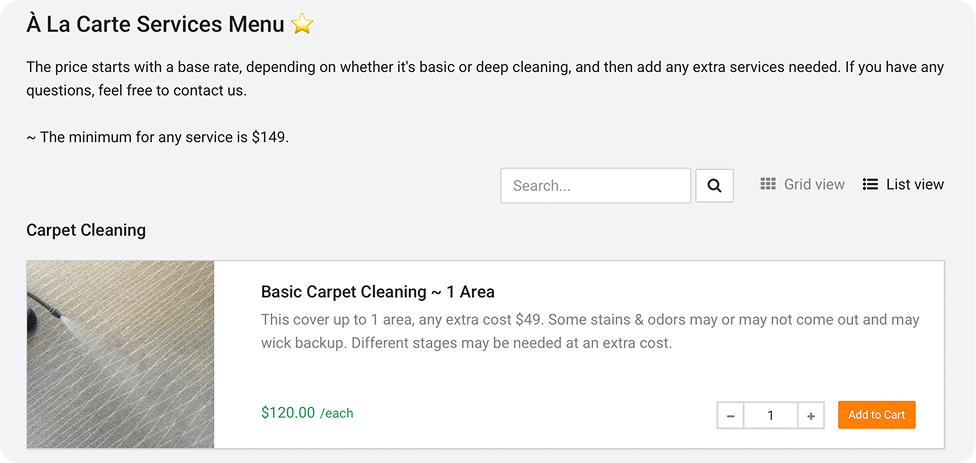Click the /each unit label
Image resolution: width=976 pixels, height=463 pixels.
coord(337,413)
